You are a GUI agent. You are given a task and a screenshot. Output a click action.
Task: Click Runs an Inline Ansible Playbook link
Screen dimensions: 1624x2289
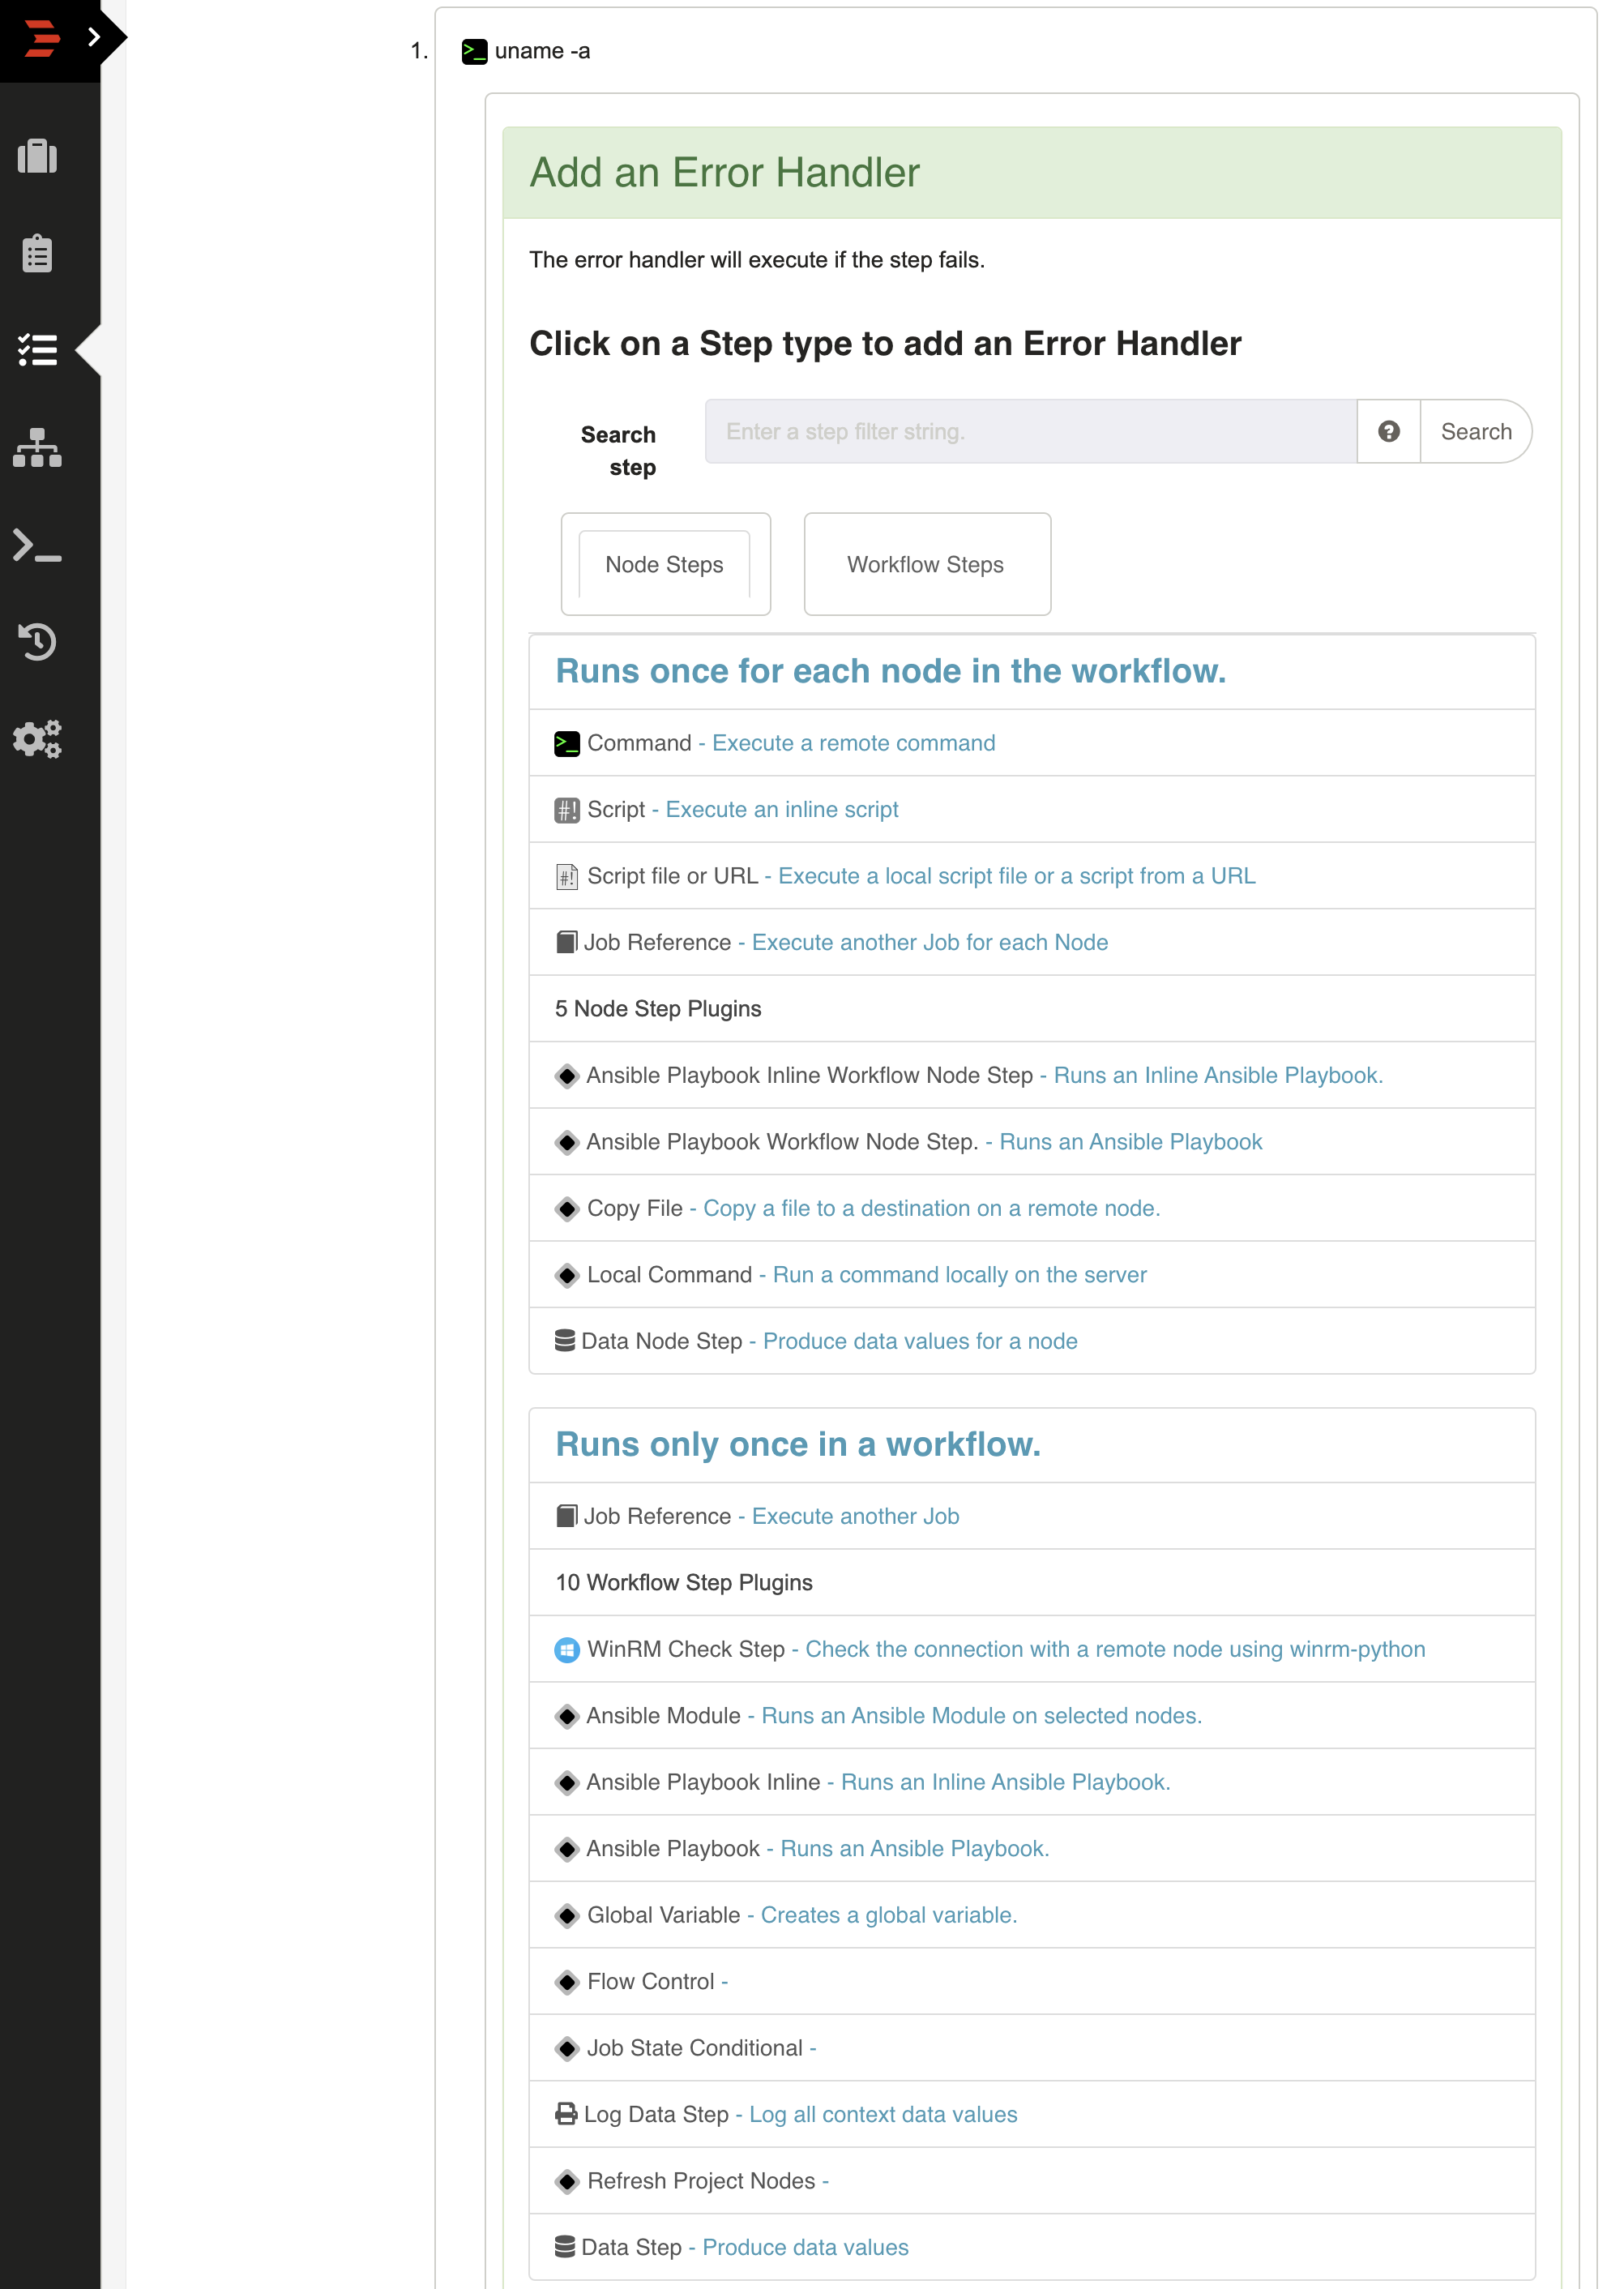(x=1218, y=1074)
